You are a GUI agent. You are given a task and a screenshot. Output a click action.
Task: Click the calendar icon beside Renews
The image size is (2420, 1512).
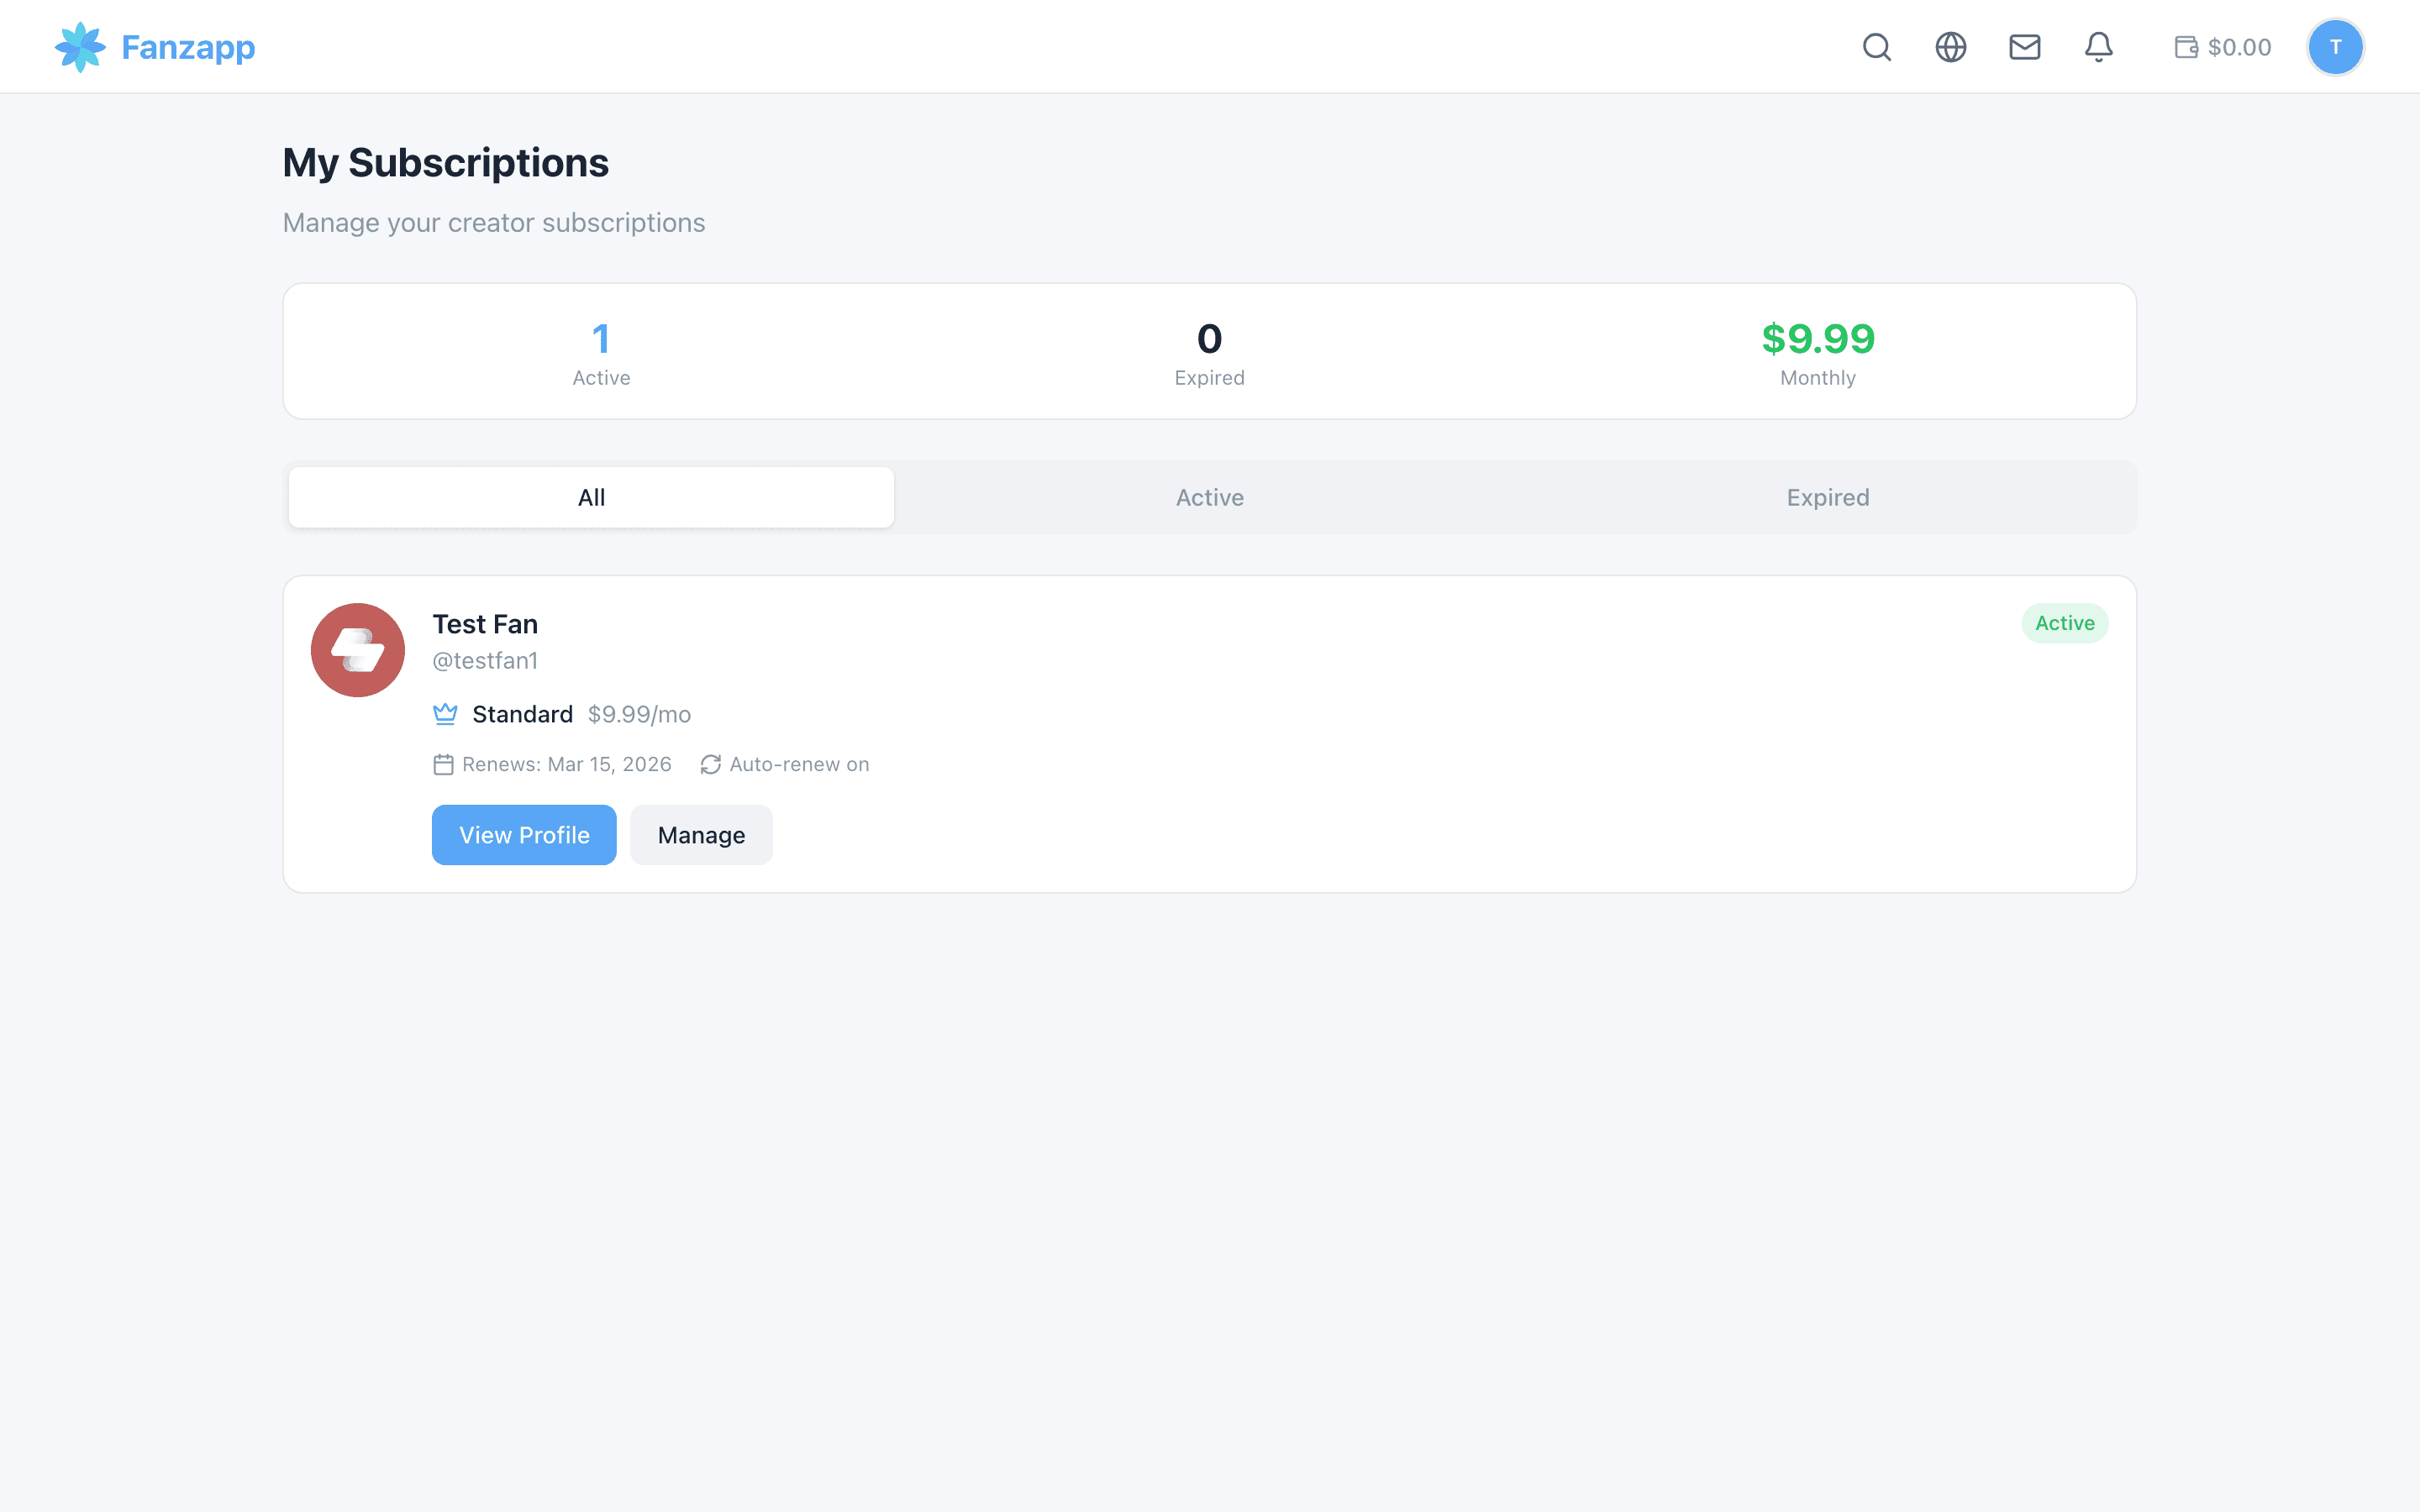point(443,765)
